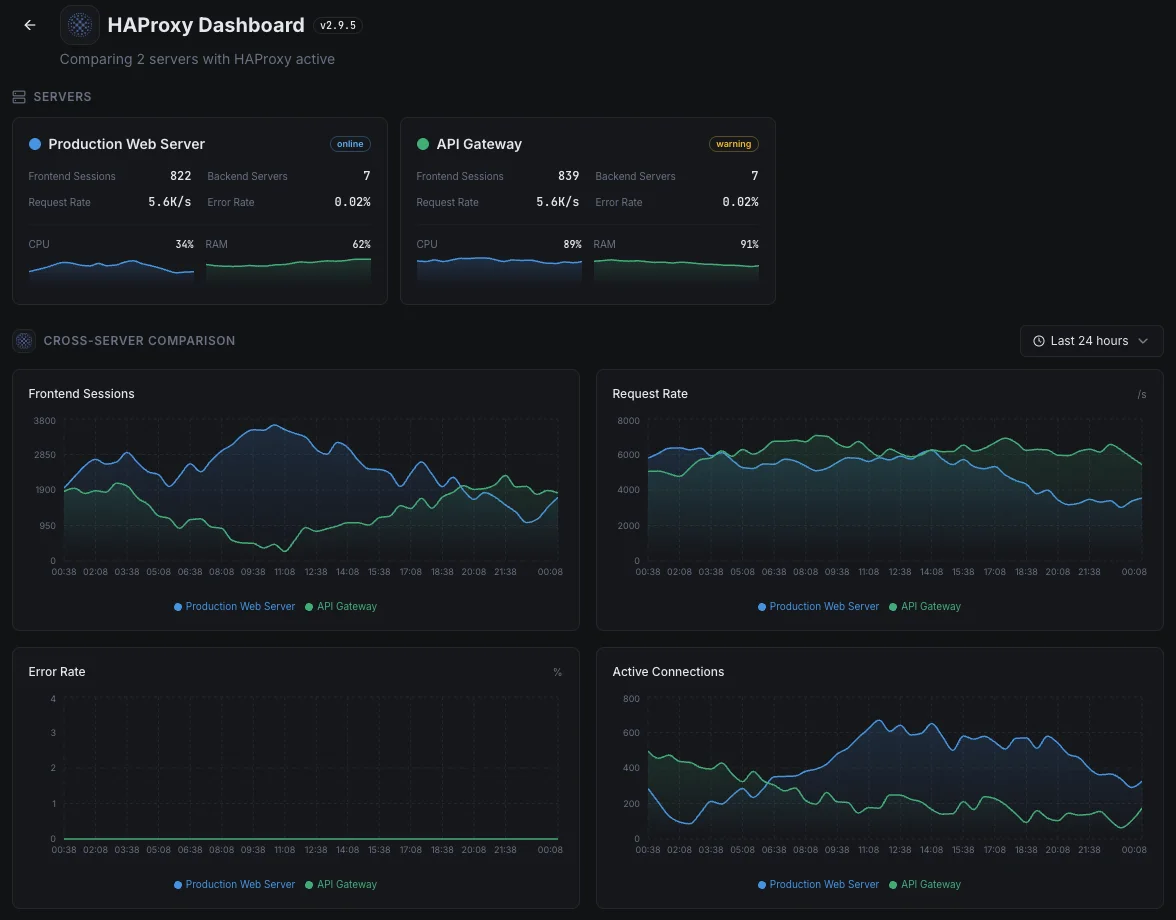
Task: Click the 800 axis label on Active Connections
Action: coord(632,699)
